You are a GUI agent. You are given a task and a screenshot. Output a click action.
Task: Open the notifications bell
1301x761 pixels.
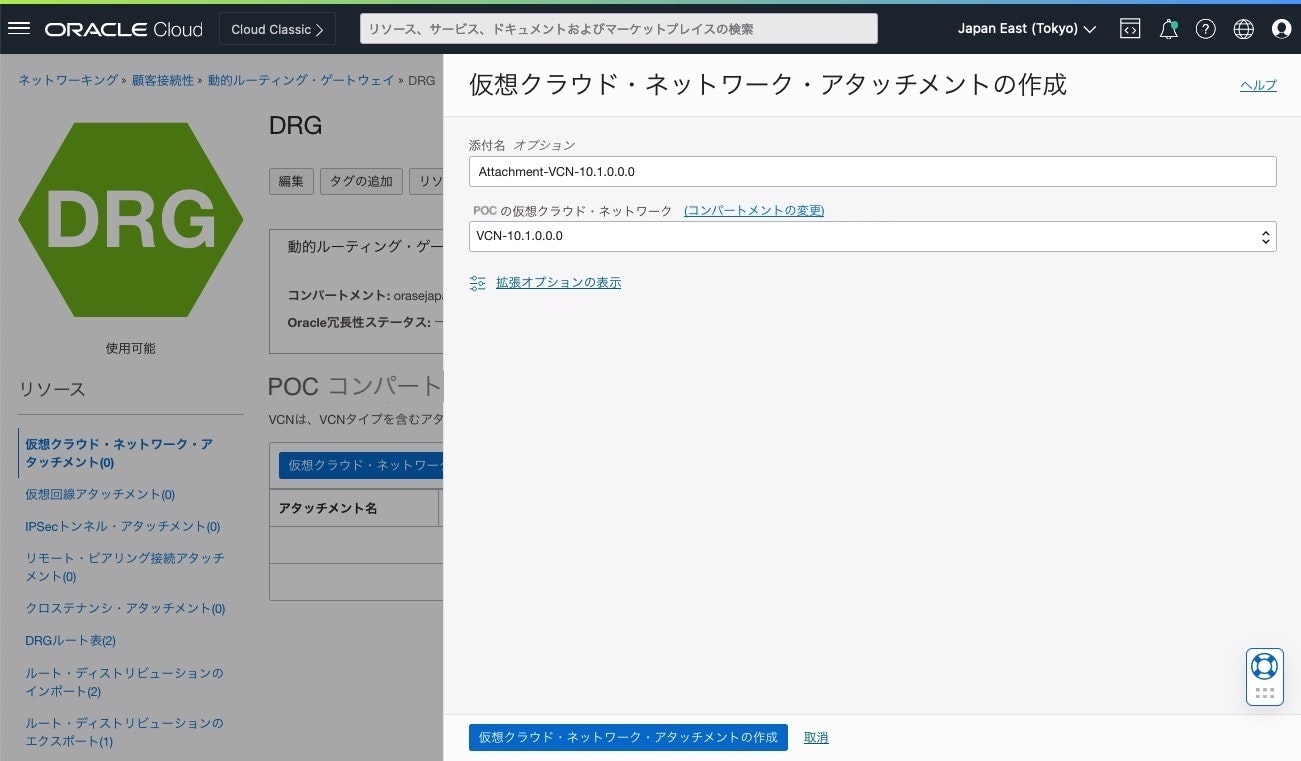pos(1168,29)
